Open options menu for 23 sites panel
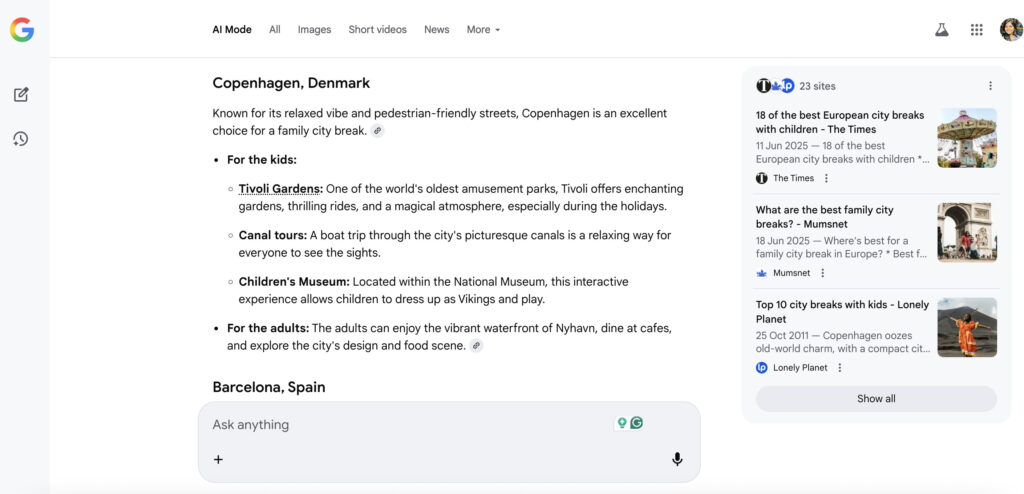This screenshot has height=494, width=1024. (x=990, y=86)
